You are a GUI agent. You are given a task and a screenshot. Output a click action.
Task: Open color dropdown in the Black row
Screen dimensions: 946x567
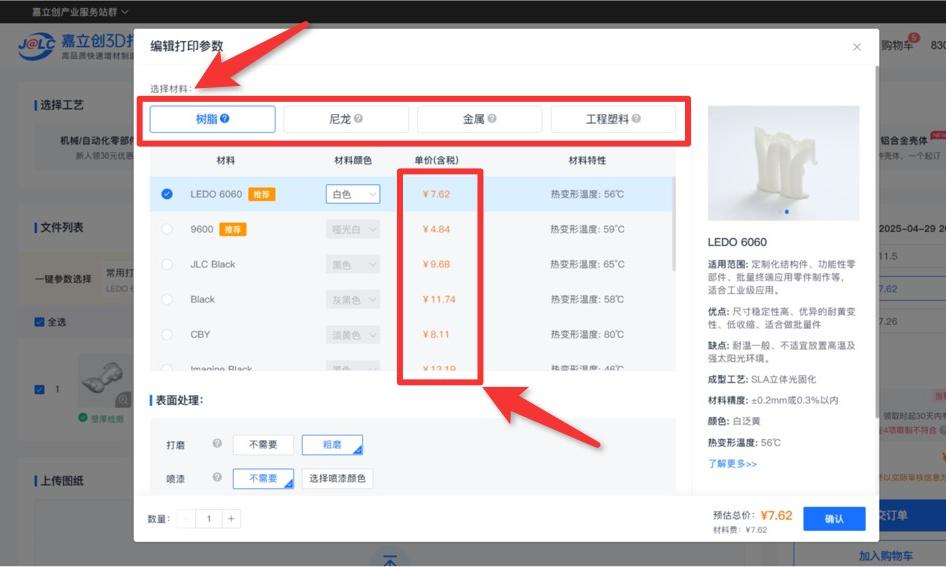[353, 299]
